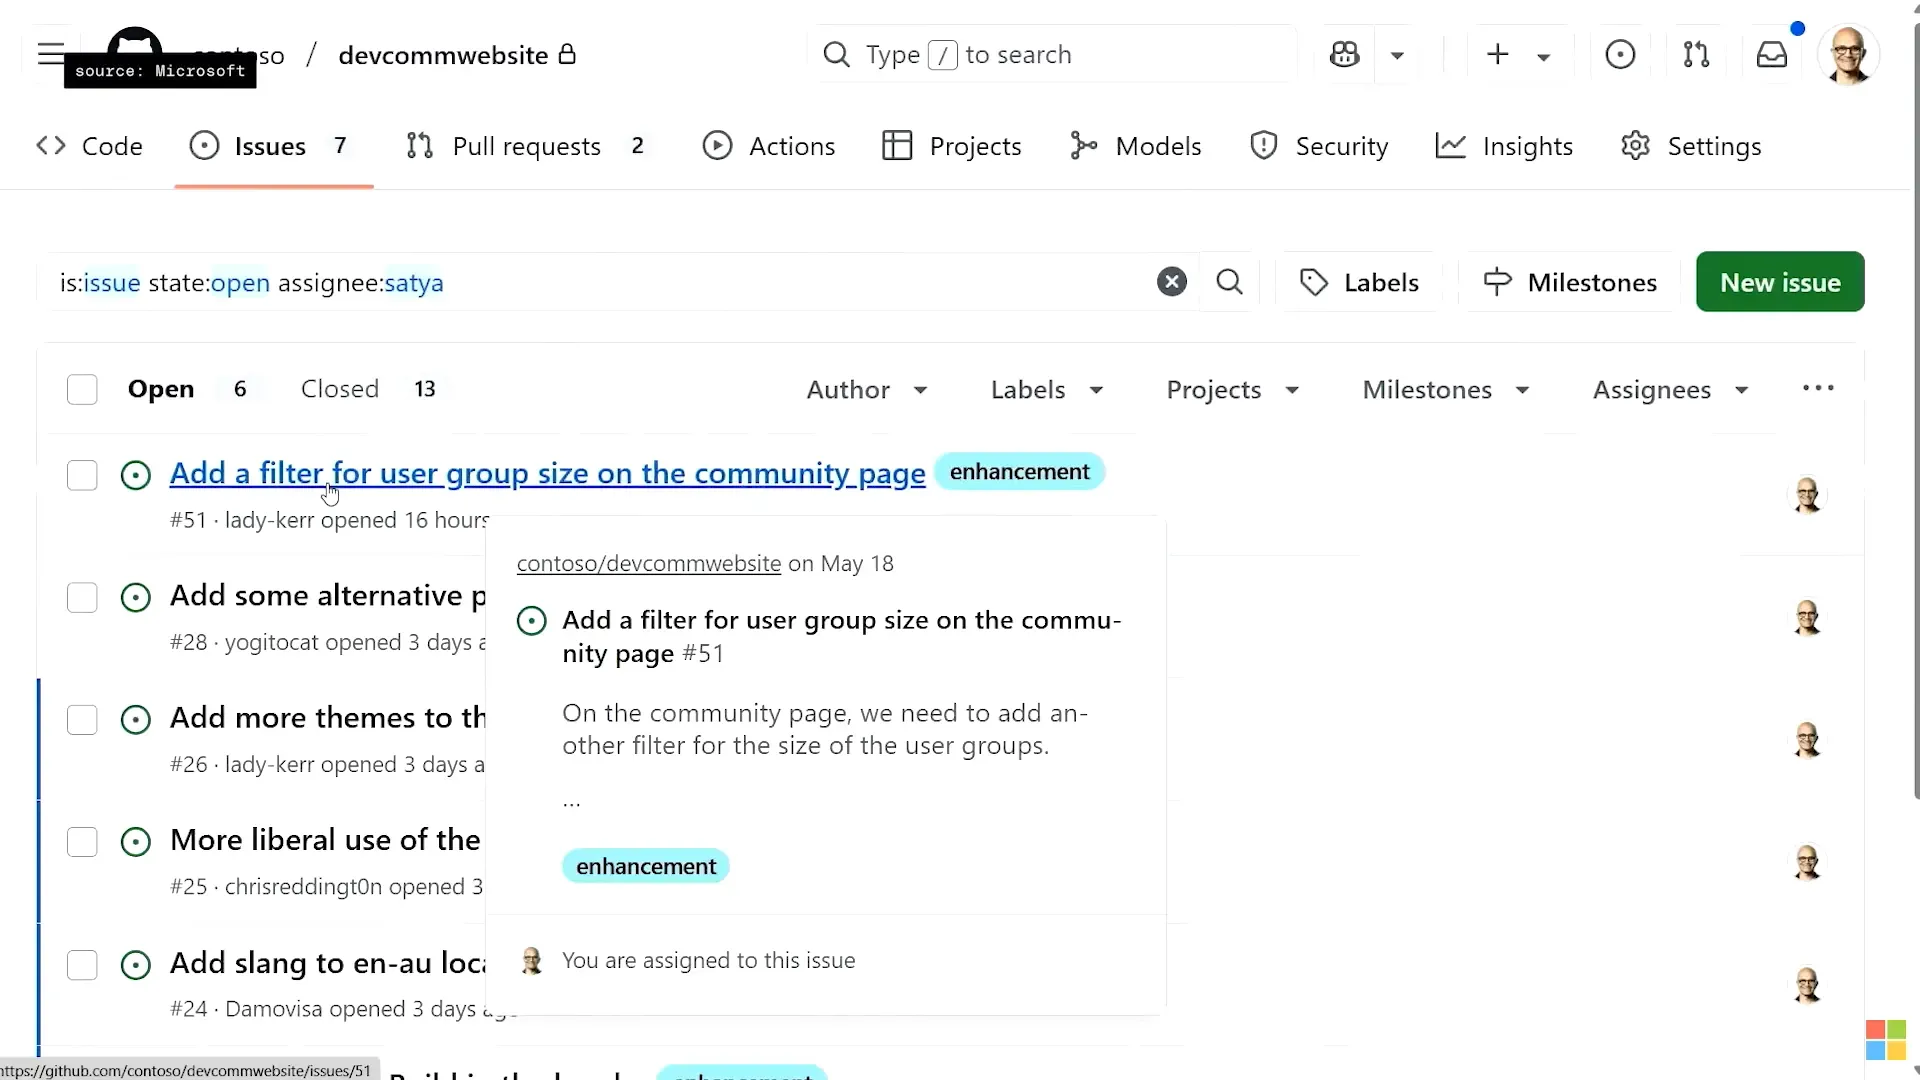Click the New issue button
Viewport: 1920px width, 1080px height.
pyautogui.click(x=1780, y=282)
